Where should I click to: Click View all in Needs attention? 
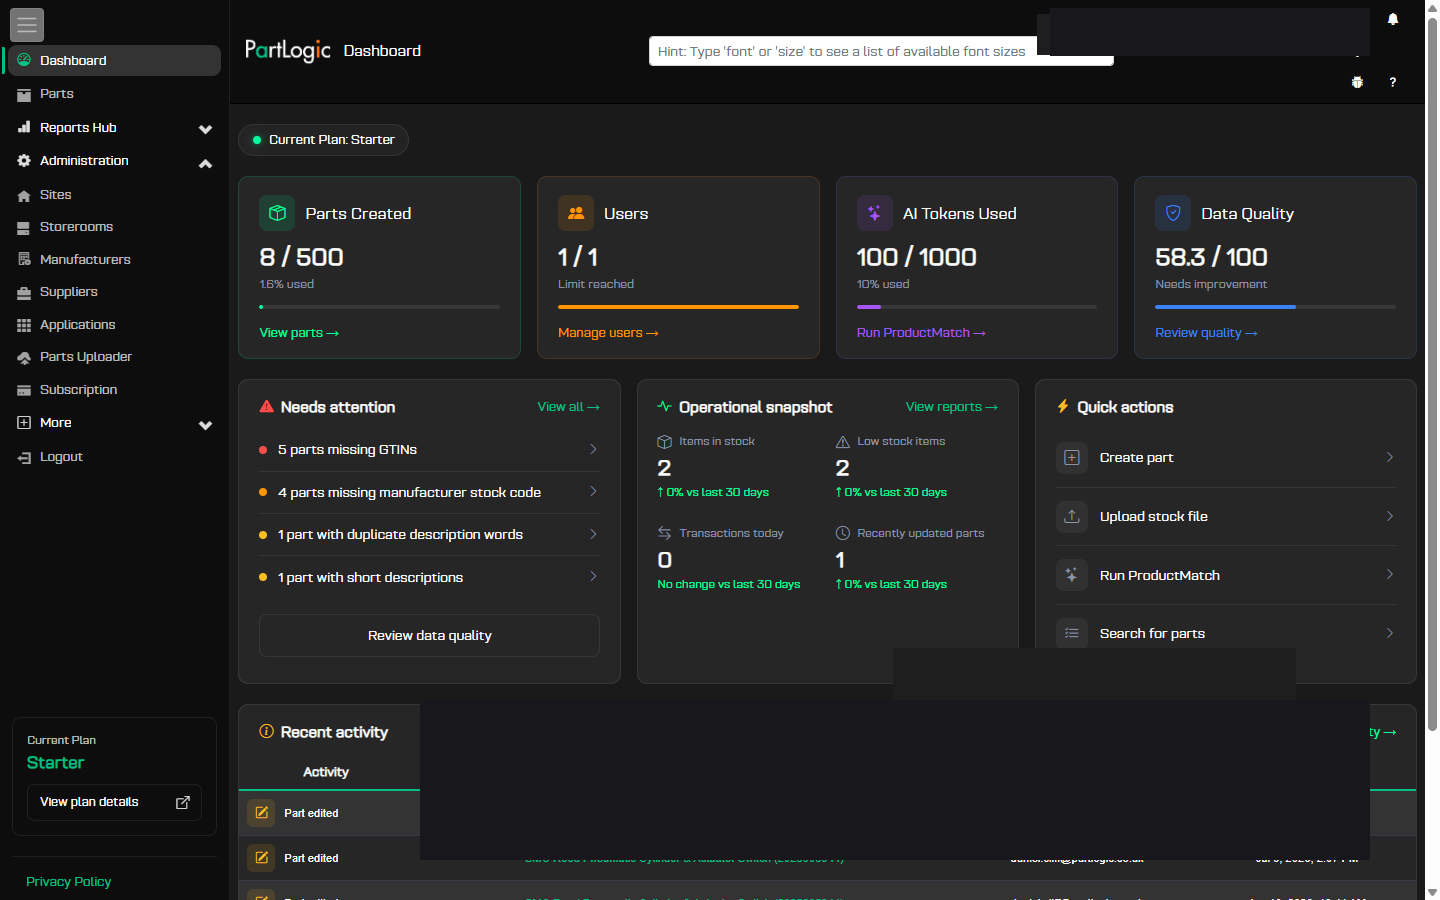(x=568, y=407)
